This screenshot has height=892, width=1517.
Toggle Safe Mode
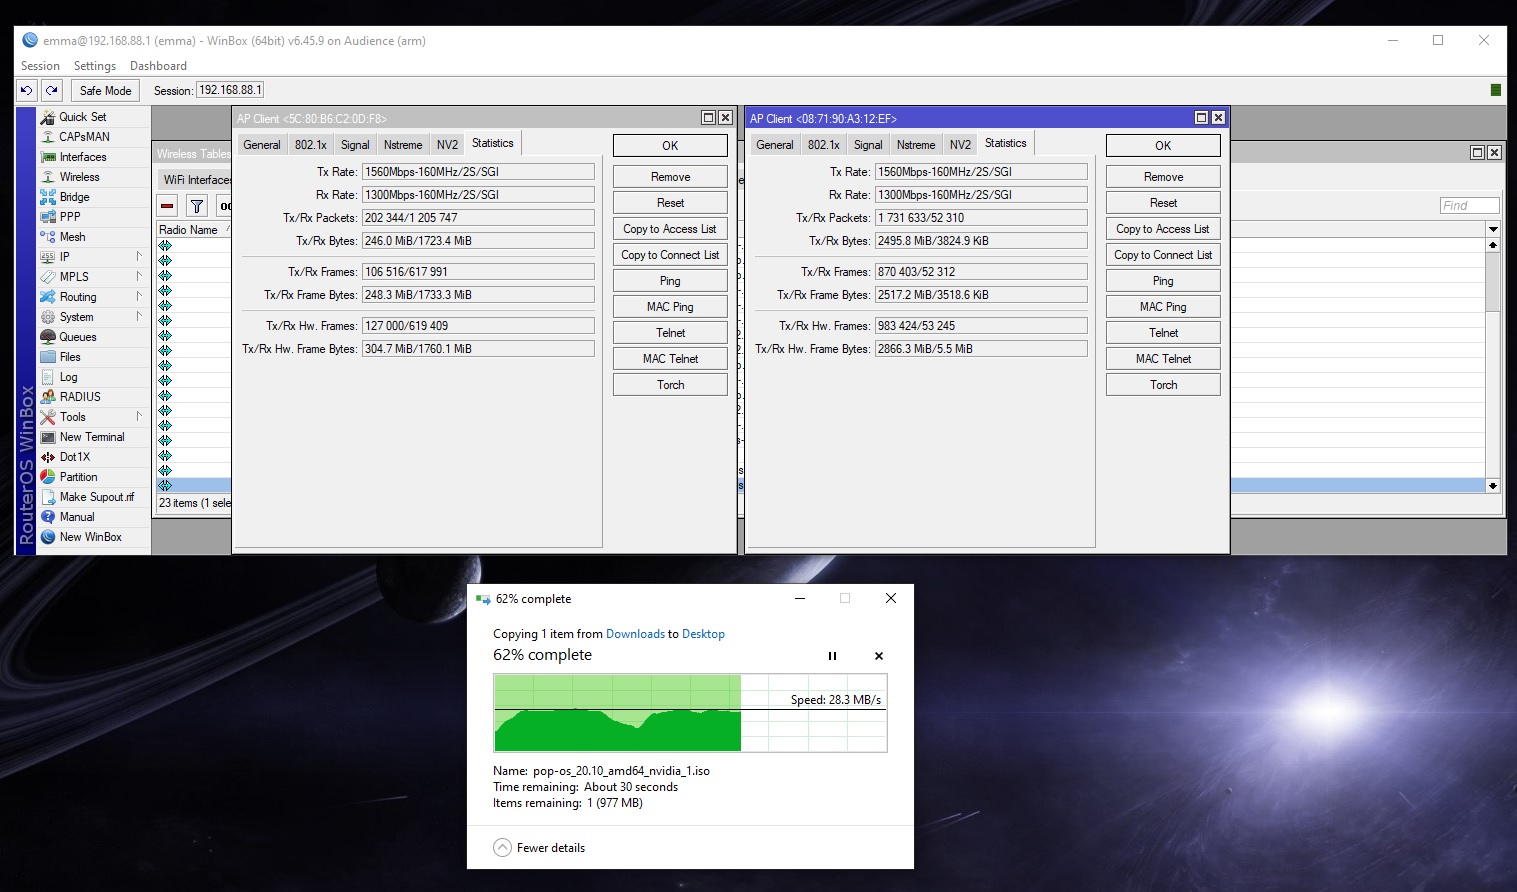[105, 90]
